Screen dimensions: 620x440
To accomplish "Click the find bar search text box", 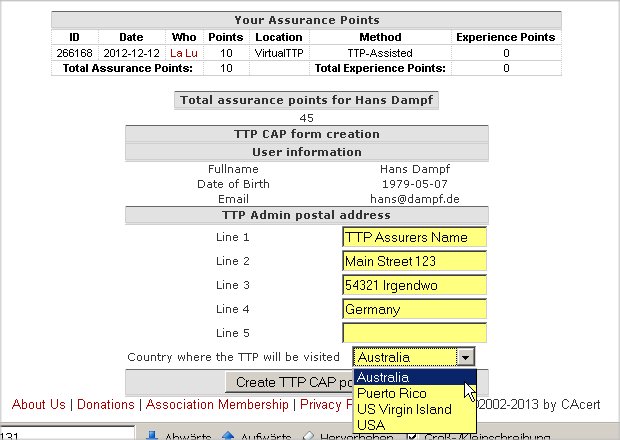I will coord(65,435).
